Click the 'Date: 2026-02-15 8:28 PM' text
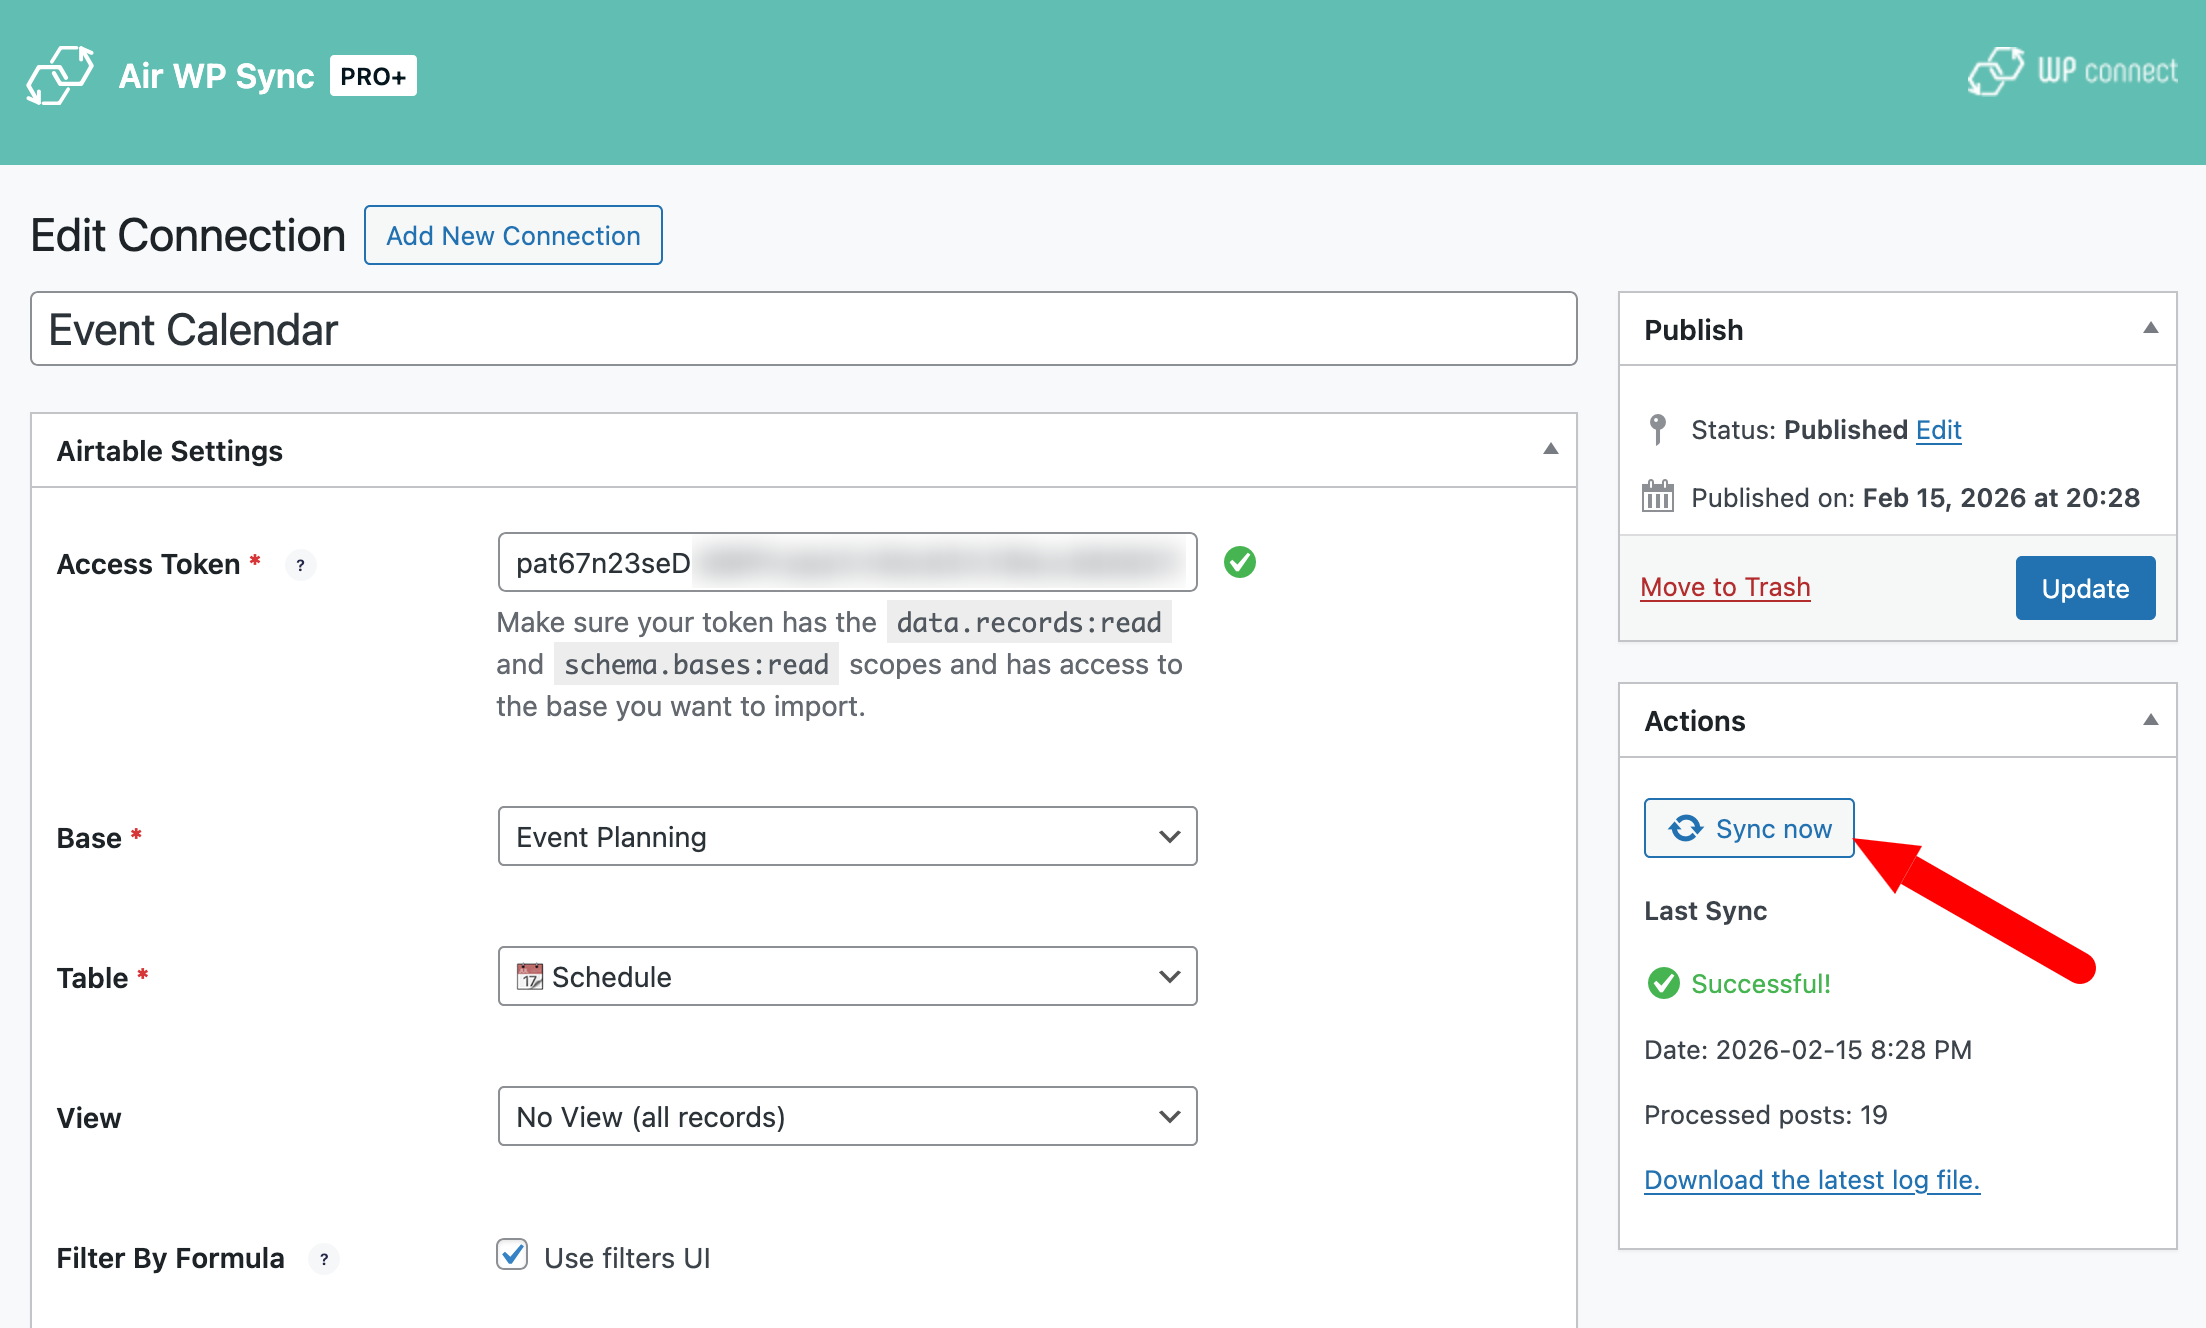 click(1808, 1050)
